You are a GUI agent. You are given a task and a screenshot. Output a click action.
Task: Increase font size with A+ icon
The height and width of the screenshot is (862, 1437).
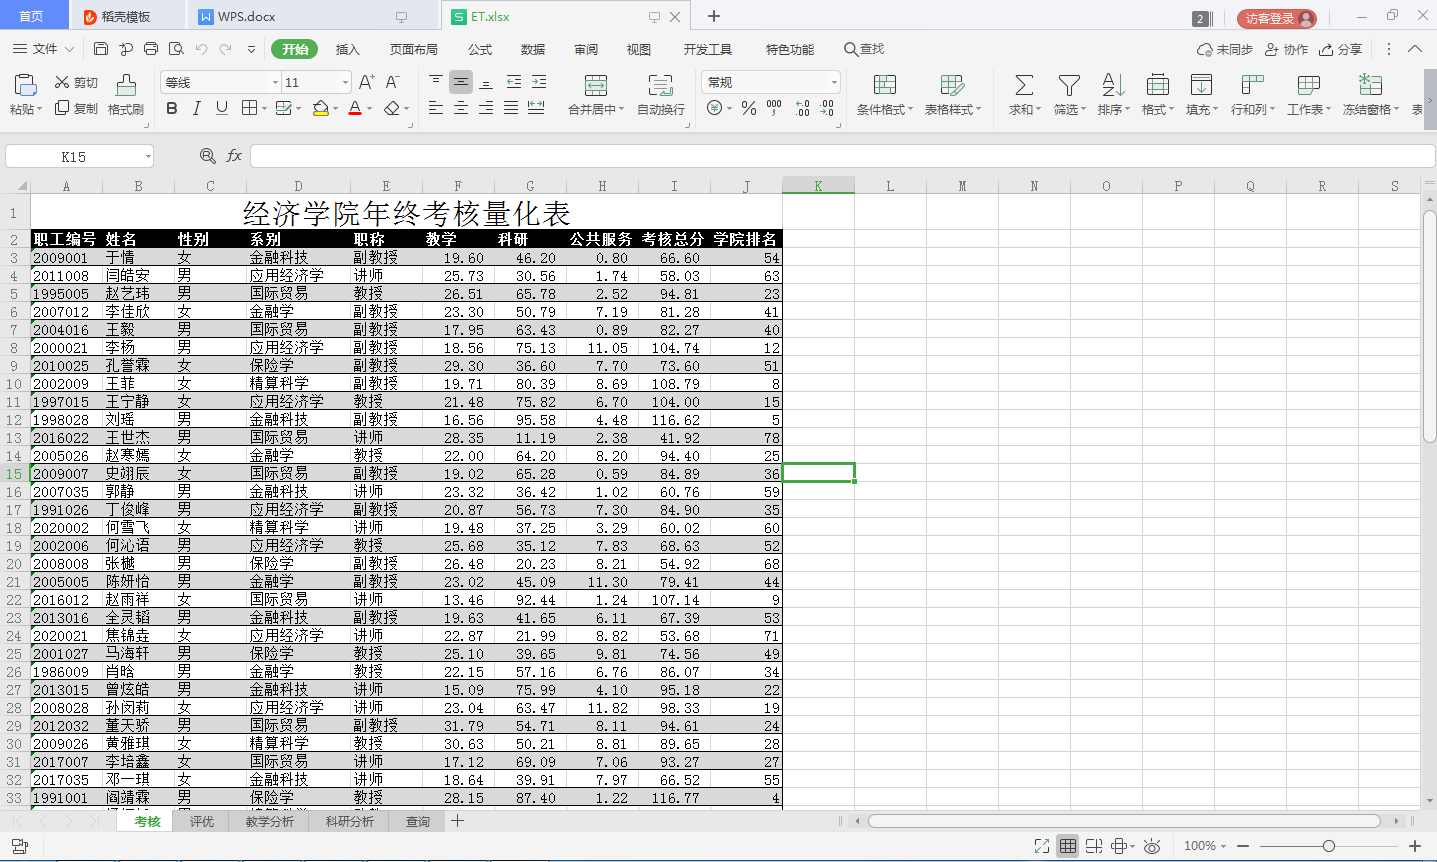(x=367, y=82)
